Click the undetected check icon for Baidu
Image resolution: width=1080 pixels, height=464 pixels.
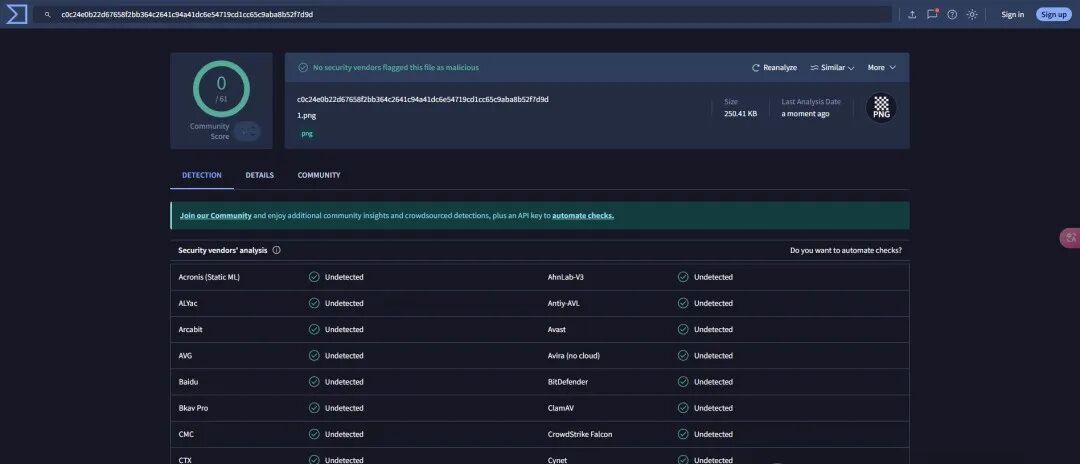click(x=314, y=381)
